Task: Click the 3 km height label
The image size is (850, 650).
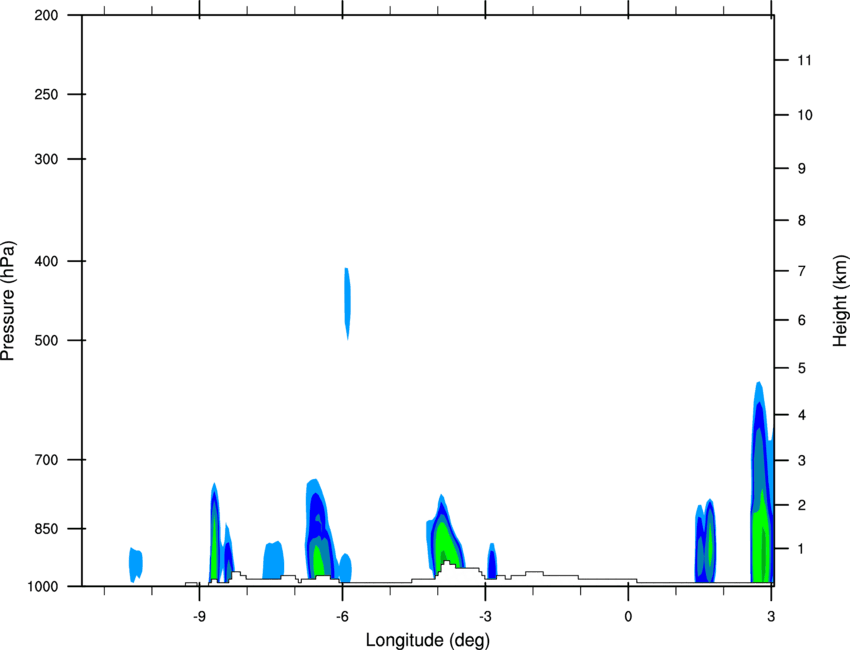Action: 802,460
